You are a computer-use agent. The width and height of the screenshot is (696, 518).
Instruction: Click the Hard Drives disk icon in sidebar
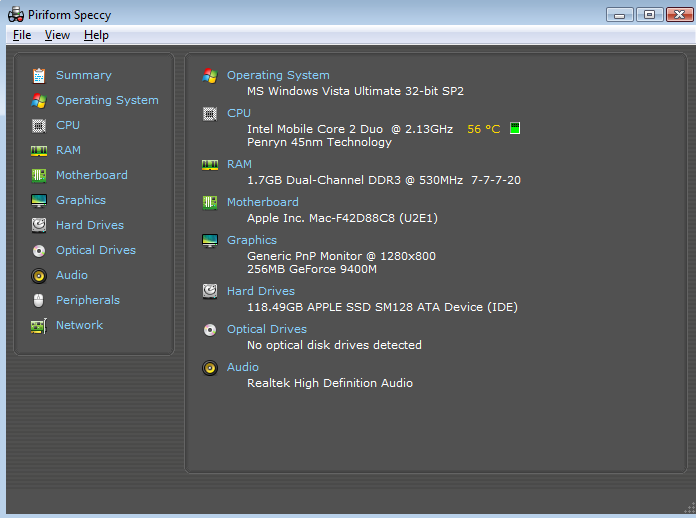point(39,225)
